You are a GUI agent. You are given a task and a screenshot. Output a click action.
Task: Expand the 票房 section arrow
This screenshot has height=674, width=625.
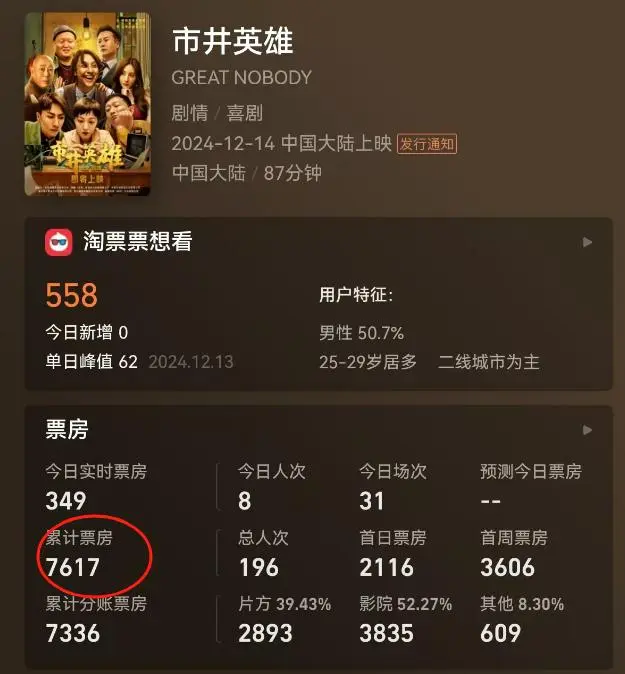(x=587, y=430)
